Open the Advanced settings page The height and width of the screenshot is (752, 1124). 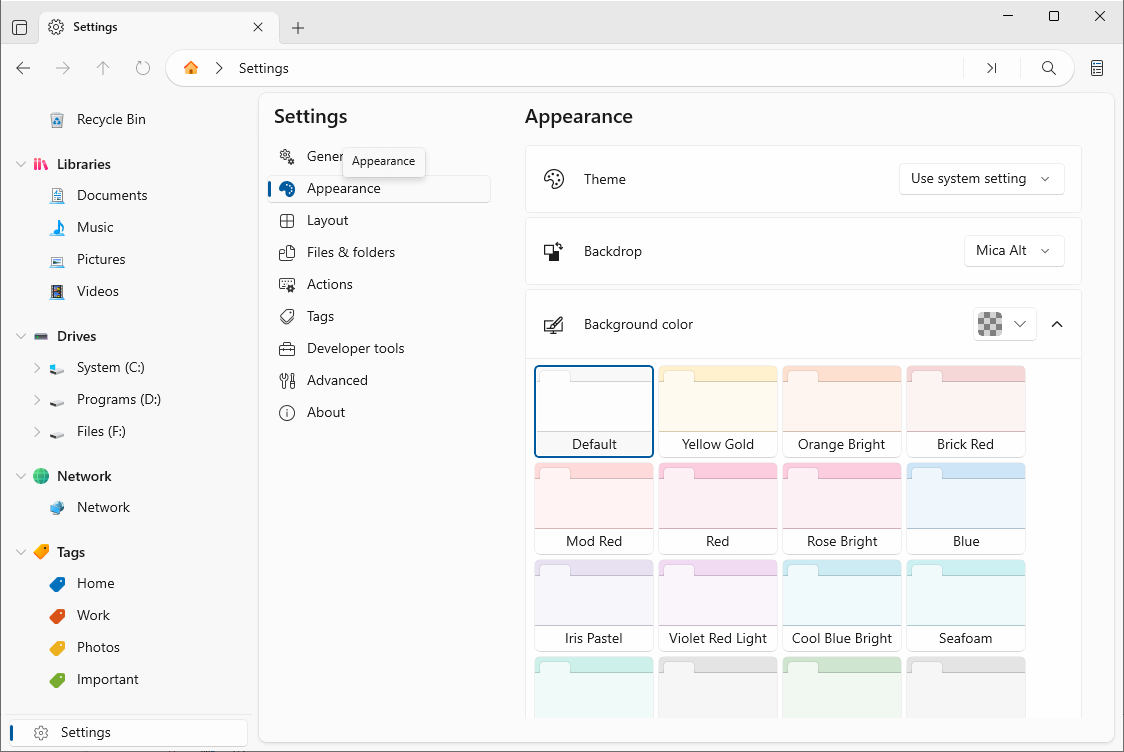(379, 381)
